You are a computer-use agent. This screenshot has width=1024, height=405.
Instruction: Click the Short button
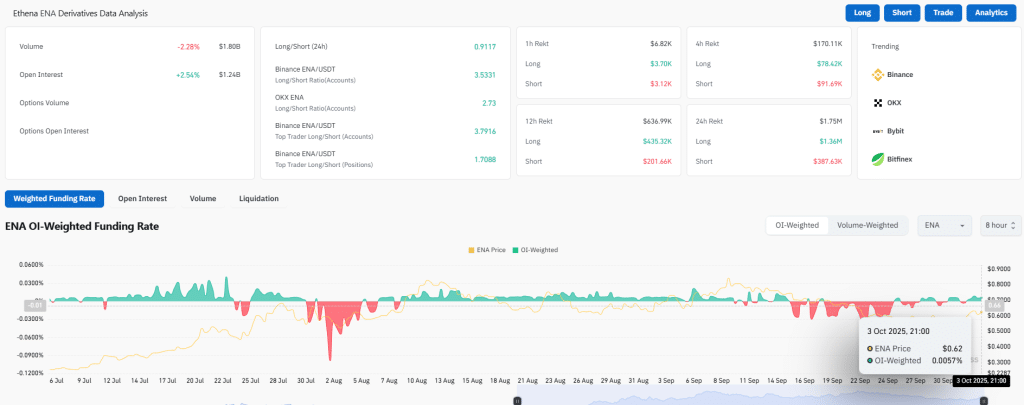902,13
